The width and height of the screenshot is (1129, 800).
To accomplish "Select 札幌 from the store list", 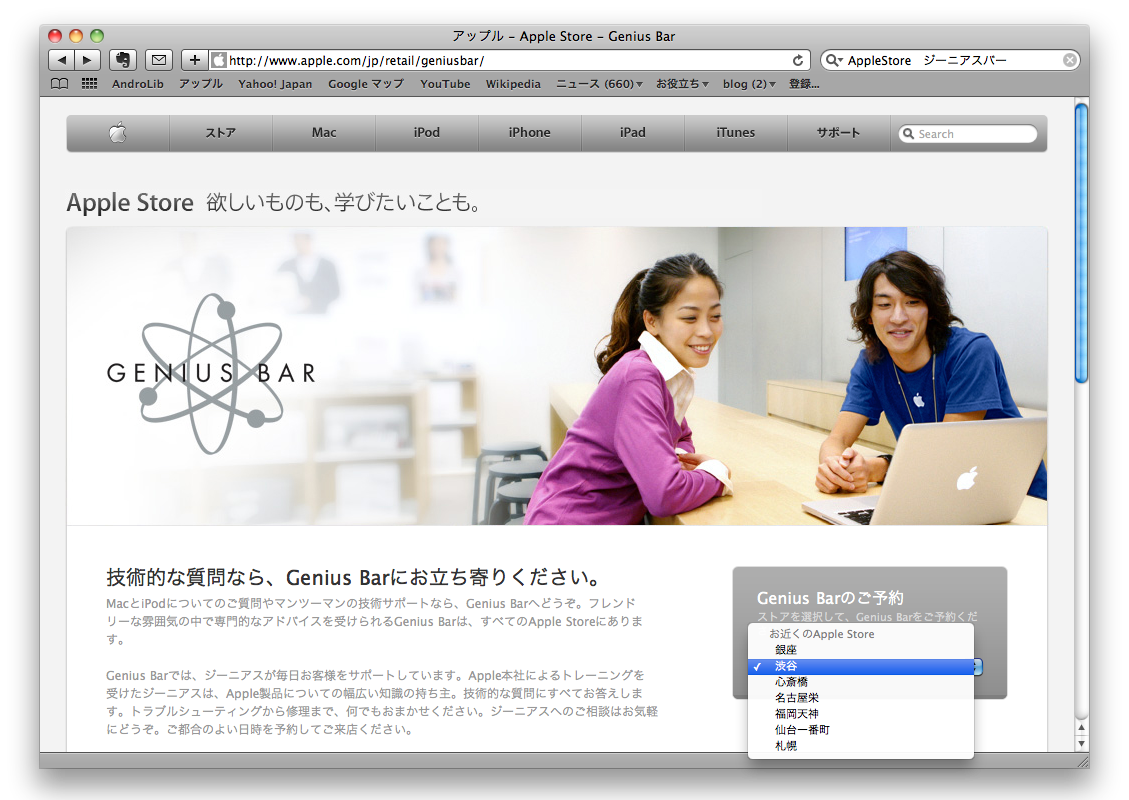I will click(x=861, y=746).
